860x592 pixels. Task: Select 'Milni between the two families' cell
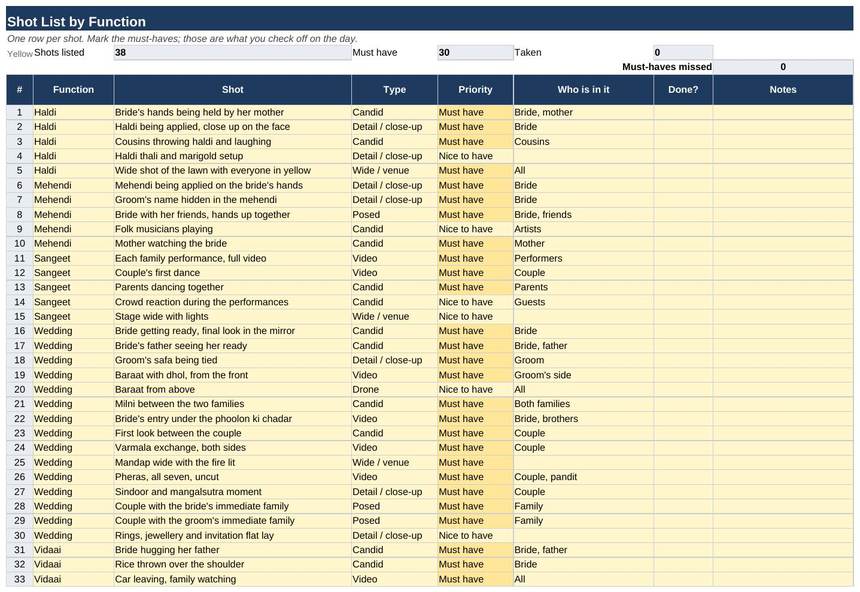coord(233,404)
